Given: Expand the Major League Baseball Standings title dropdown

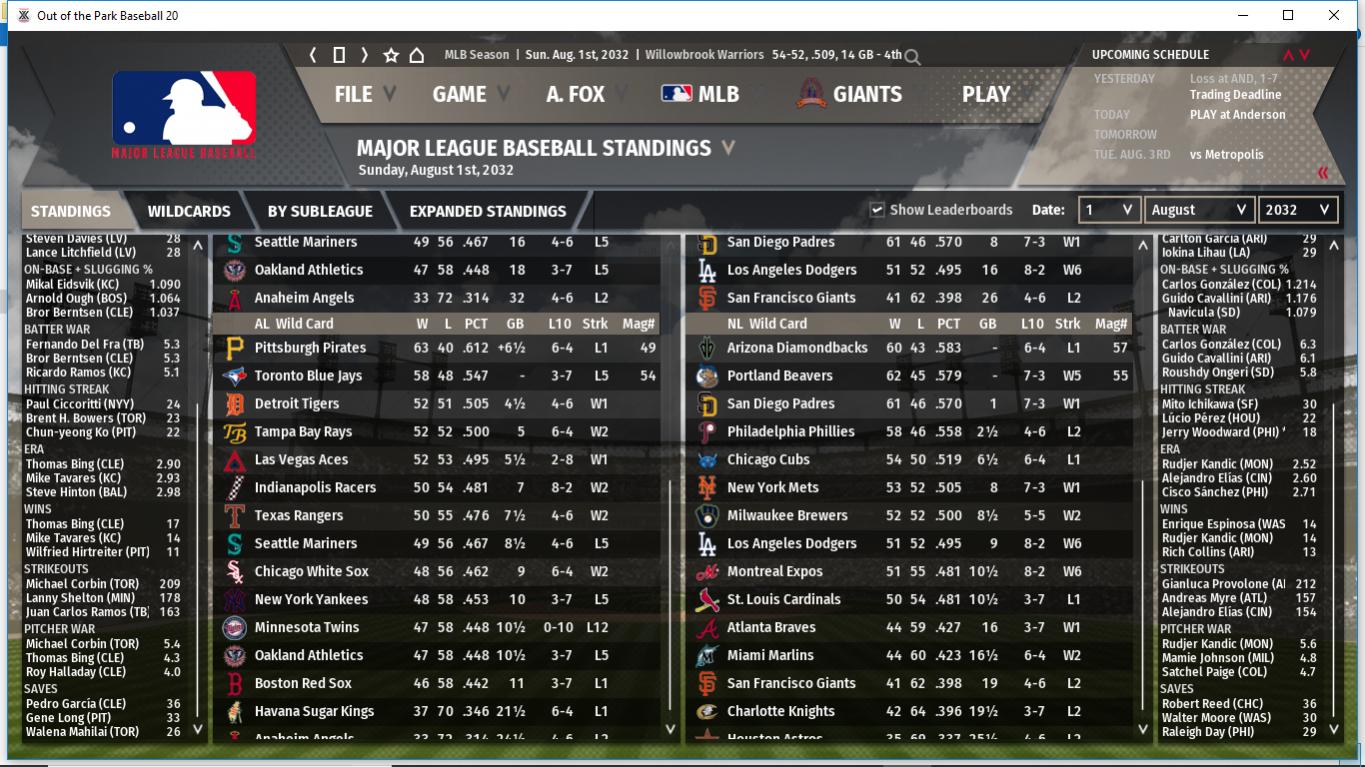Looking at the screenshot, I should point(728,148).
